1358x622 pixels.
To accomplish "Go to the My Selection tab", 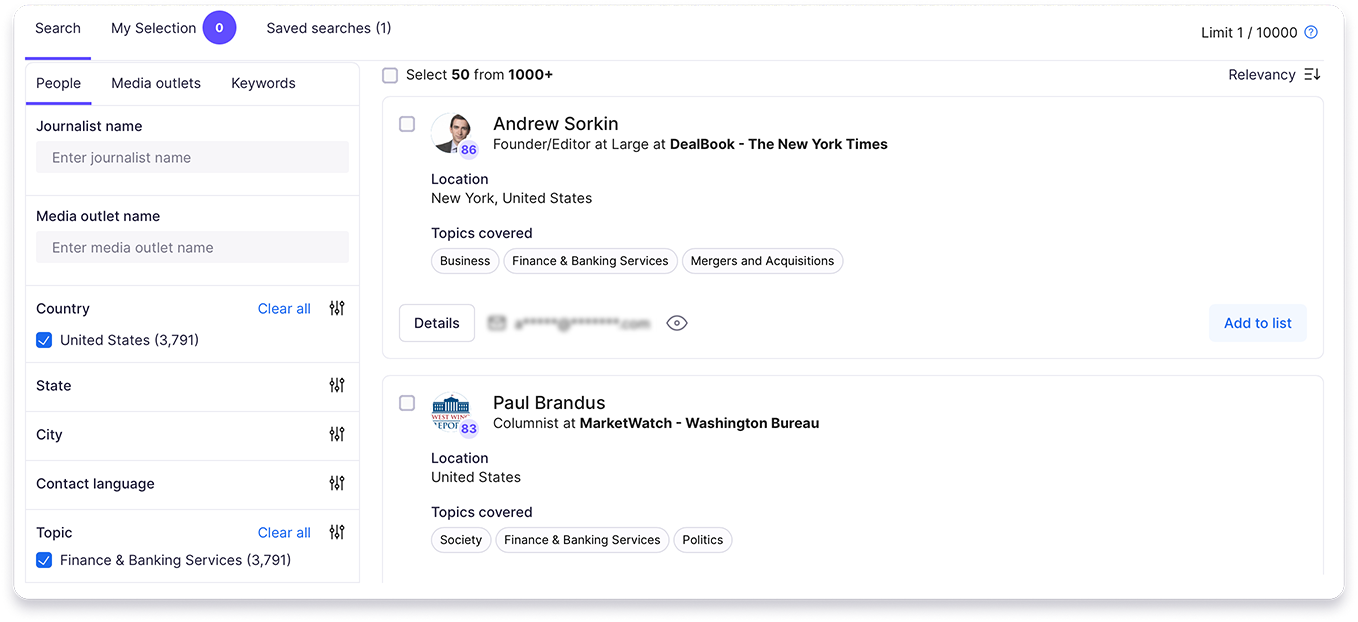I will click(153, 28).
